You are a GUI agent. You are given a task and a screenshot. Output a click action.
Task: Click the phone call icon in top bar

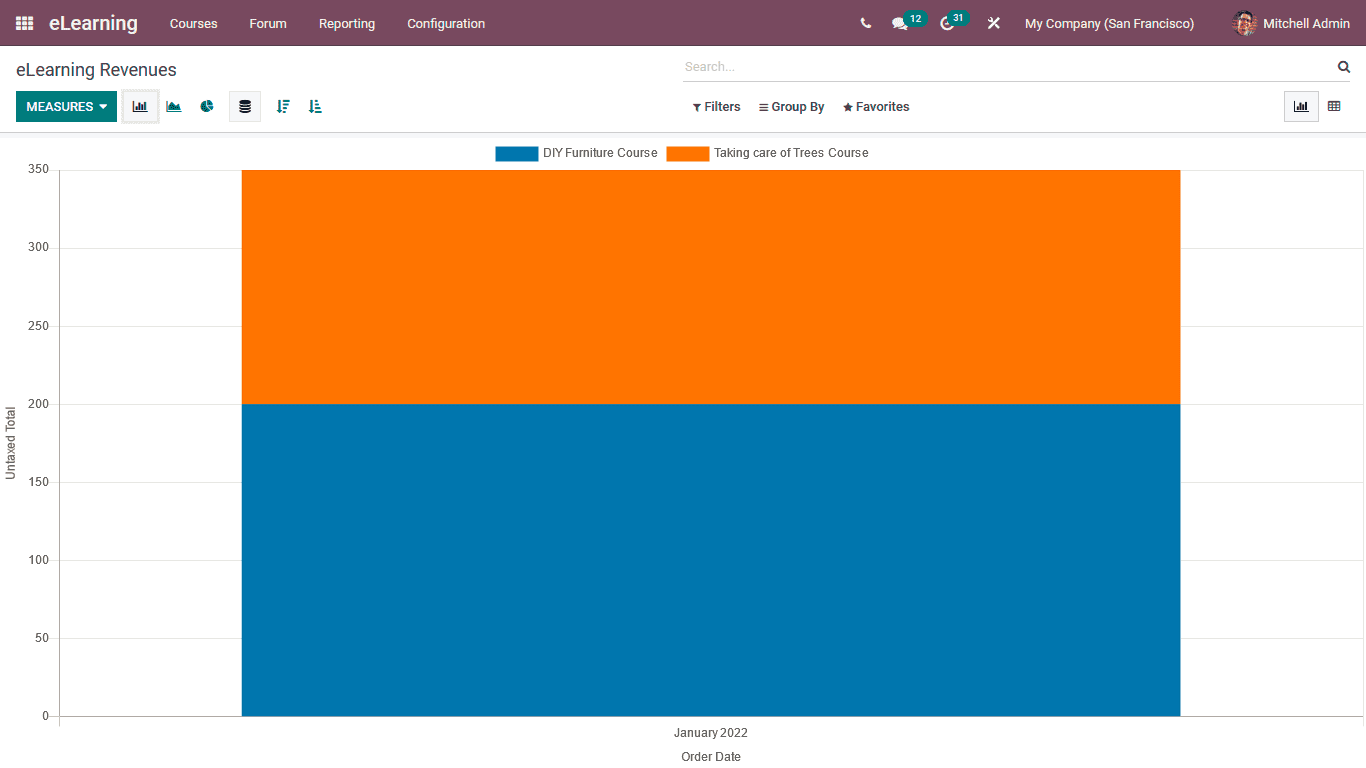[x=865, y=23]
